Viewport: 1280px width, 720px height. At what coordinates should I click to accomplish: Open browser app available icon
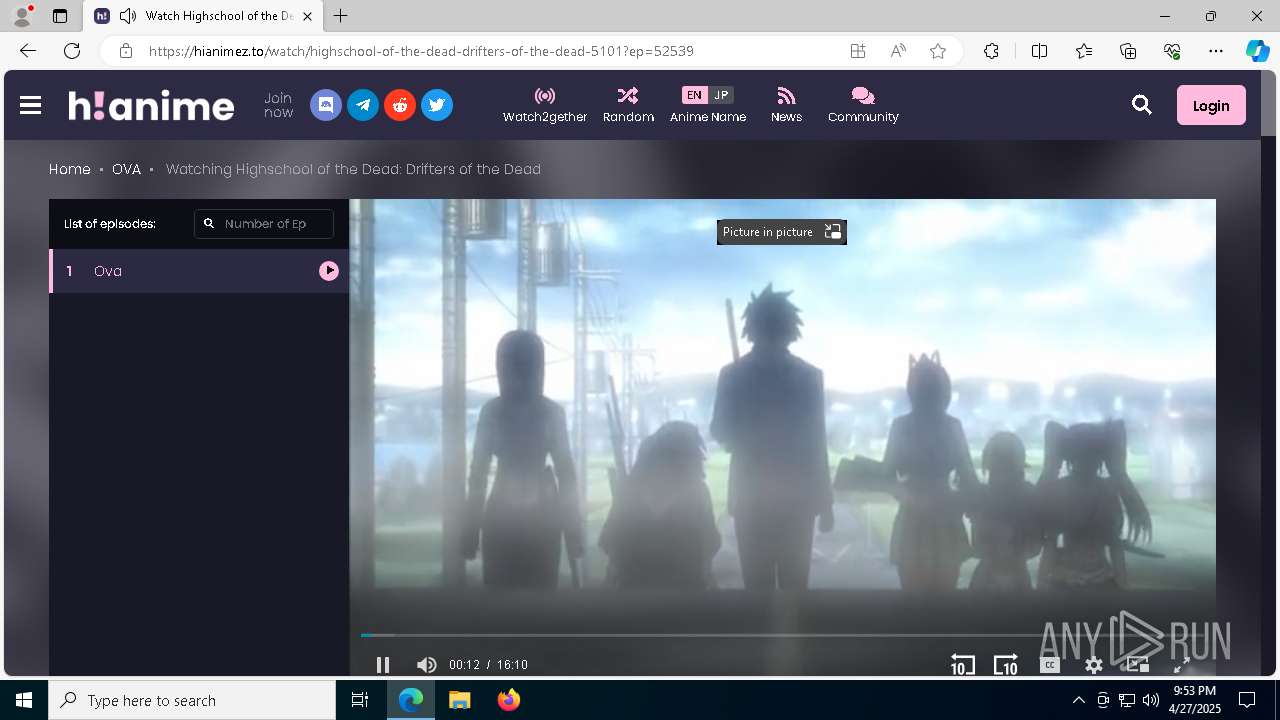[x=858, y=51]
